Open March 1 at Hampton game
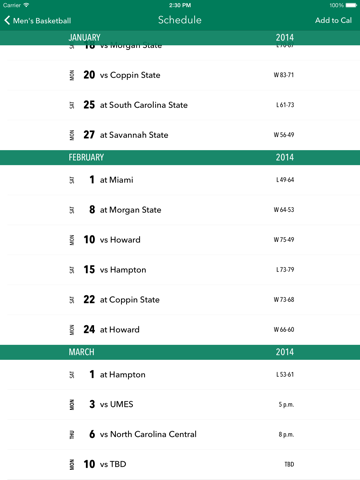Viewport: 360px width, 480px height. [180, 375]
